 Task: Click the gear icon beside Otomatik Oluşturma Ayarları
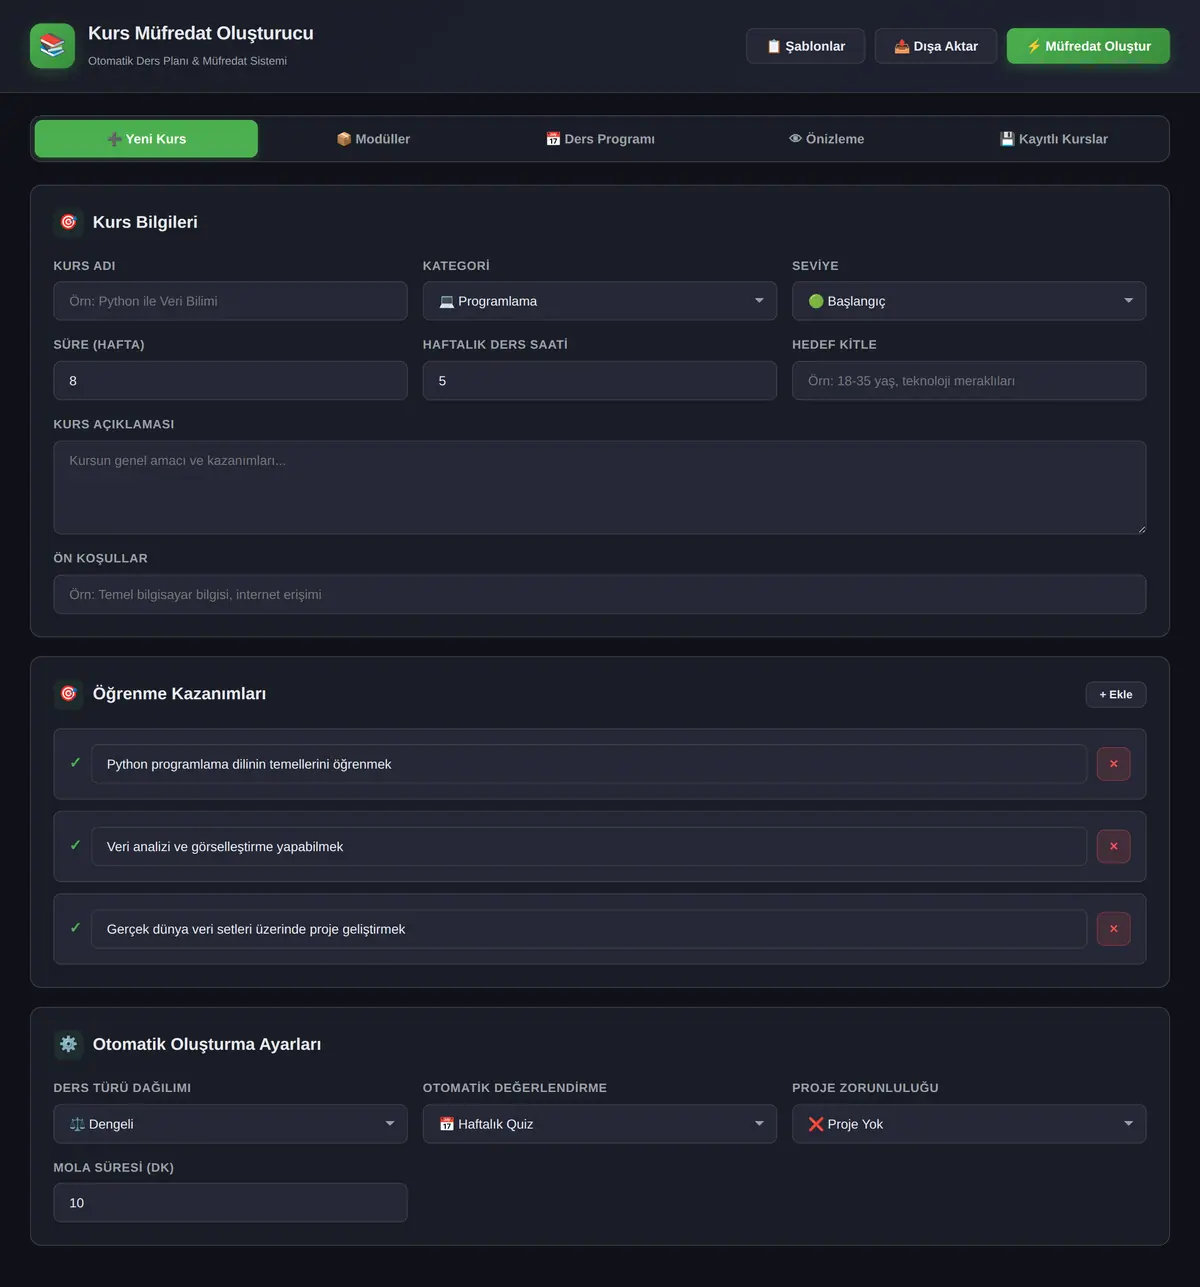pyautogui.click(x=68, y=1044)
